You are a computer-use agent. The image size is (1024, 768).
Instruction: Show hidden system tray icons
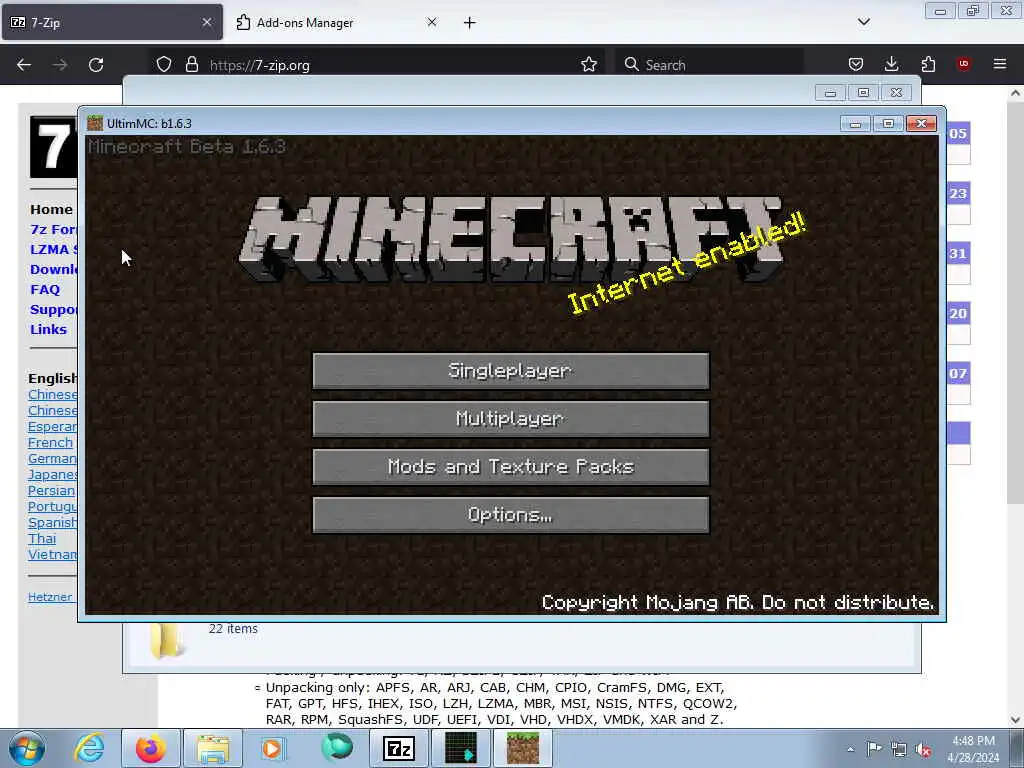click(850, 750)
